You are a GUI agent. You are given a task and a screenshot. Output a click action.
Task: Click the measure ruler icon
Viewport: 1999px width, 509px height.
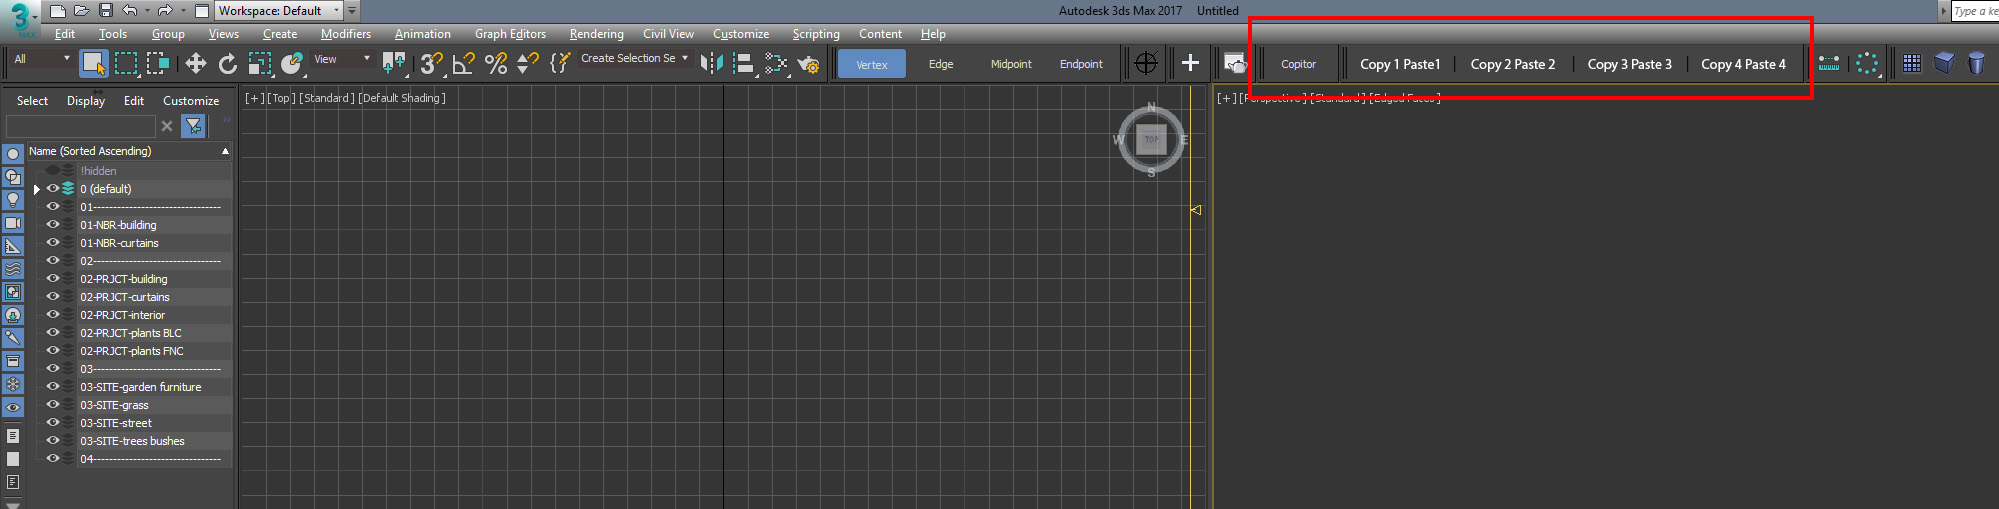click(1829, 63)
